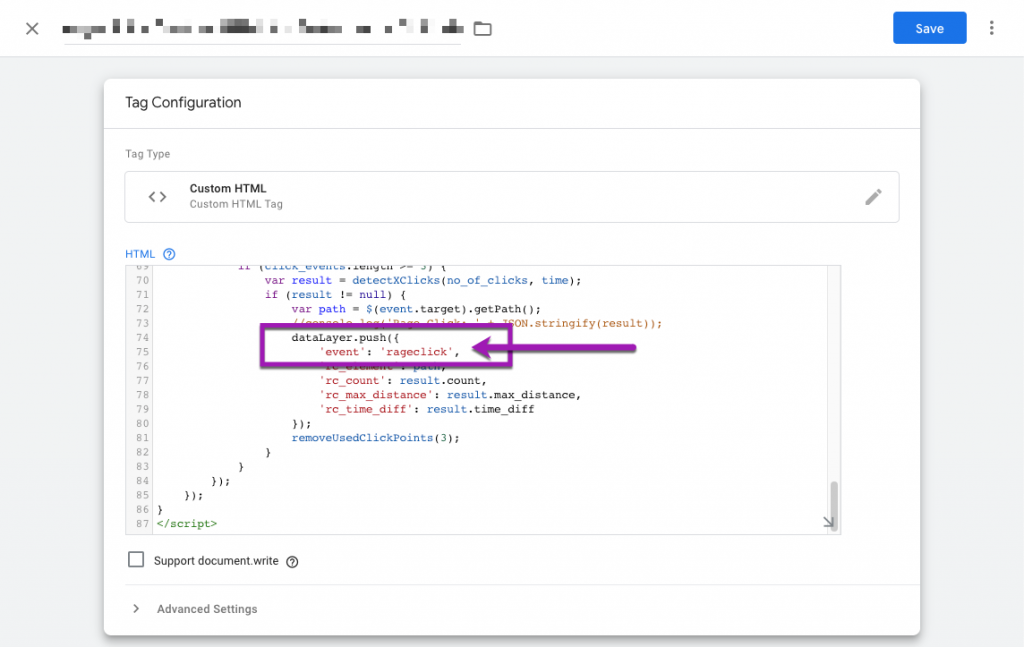1024x647 pixels.
Task: Open help icon next to Support document.write
Action: point(292,561)
